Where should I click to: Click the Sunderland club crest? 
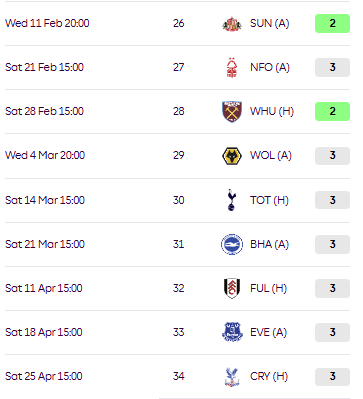tap(232, 23)
